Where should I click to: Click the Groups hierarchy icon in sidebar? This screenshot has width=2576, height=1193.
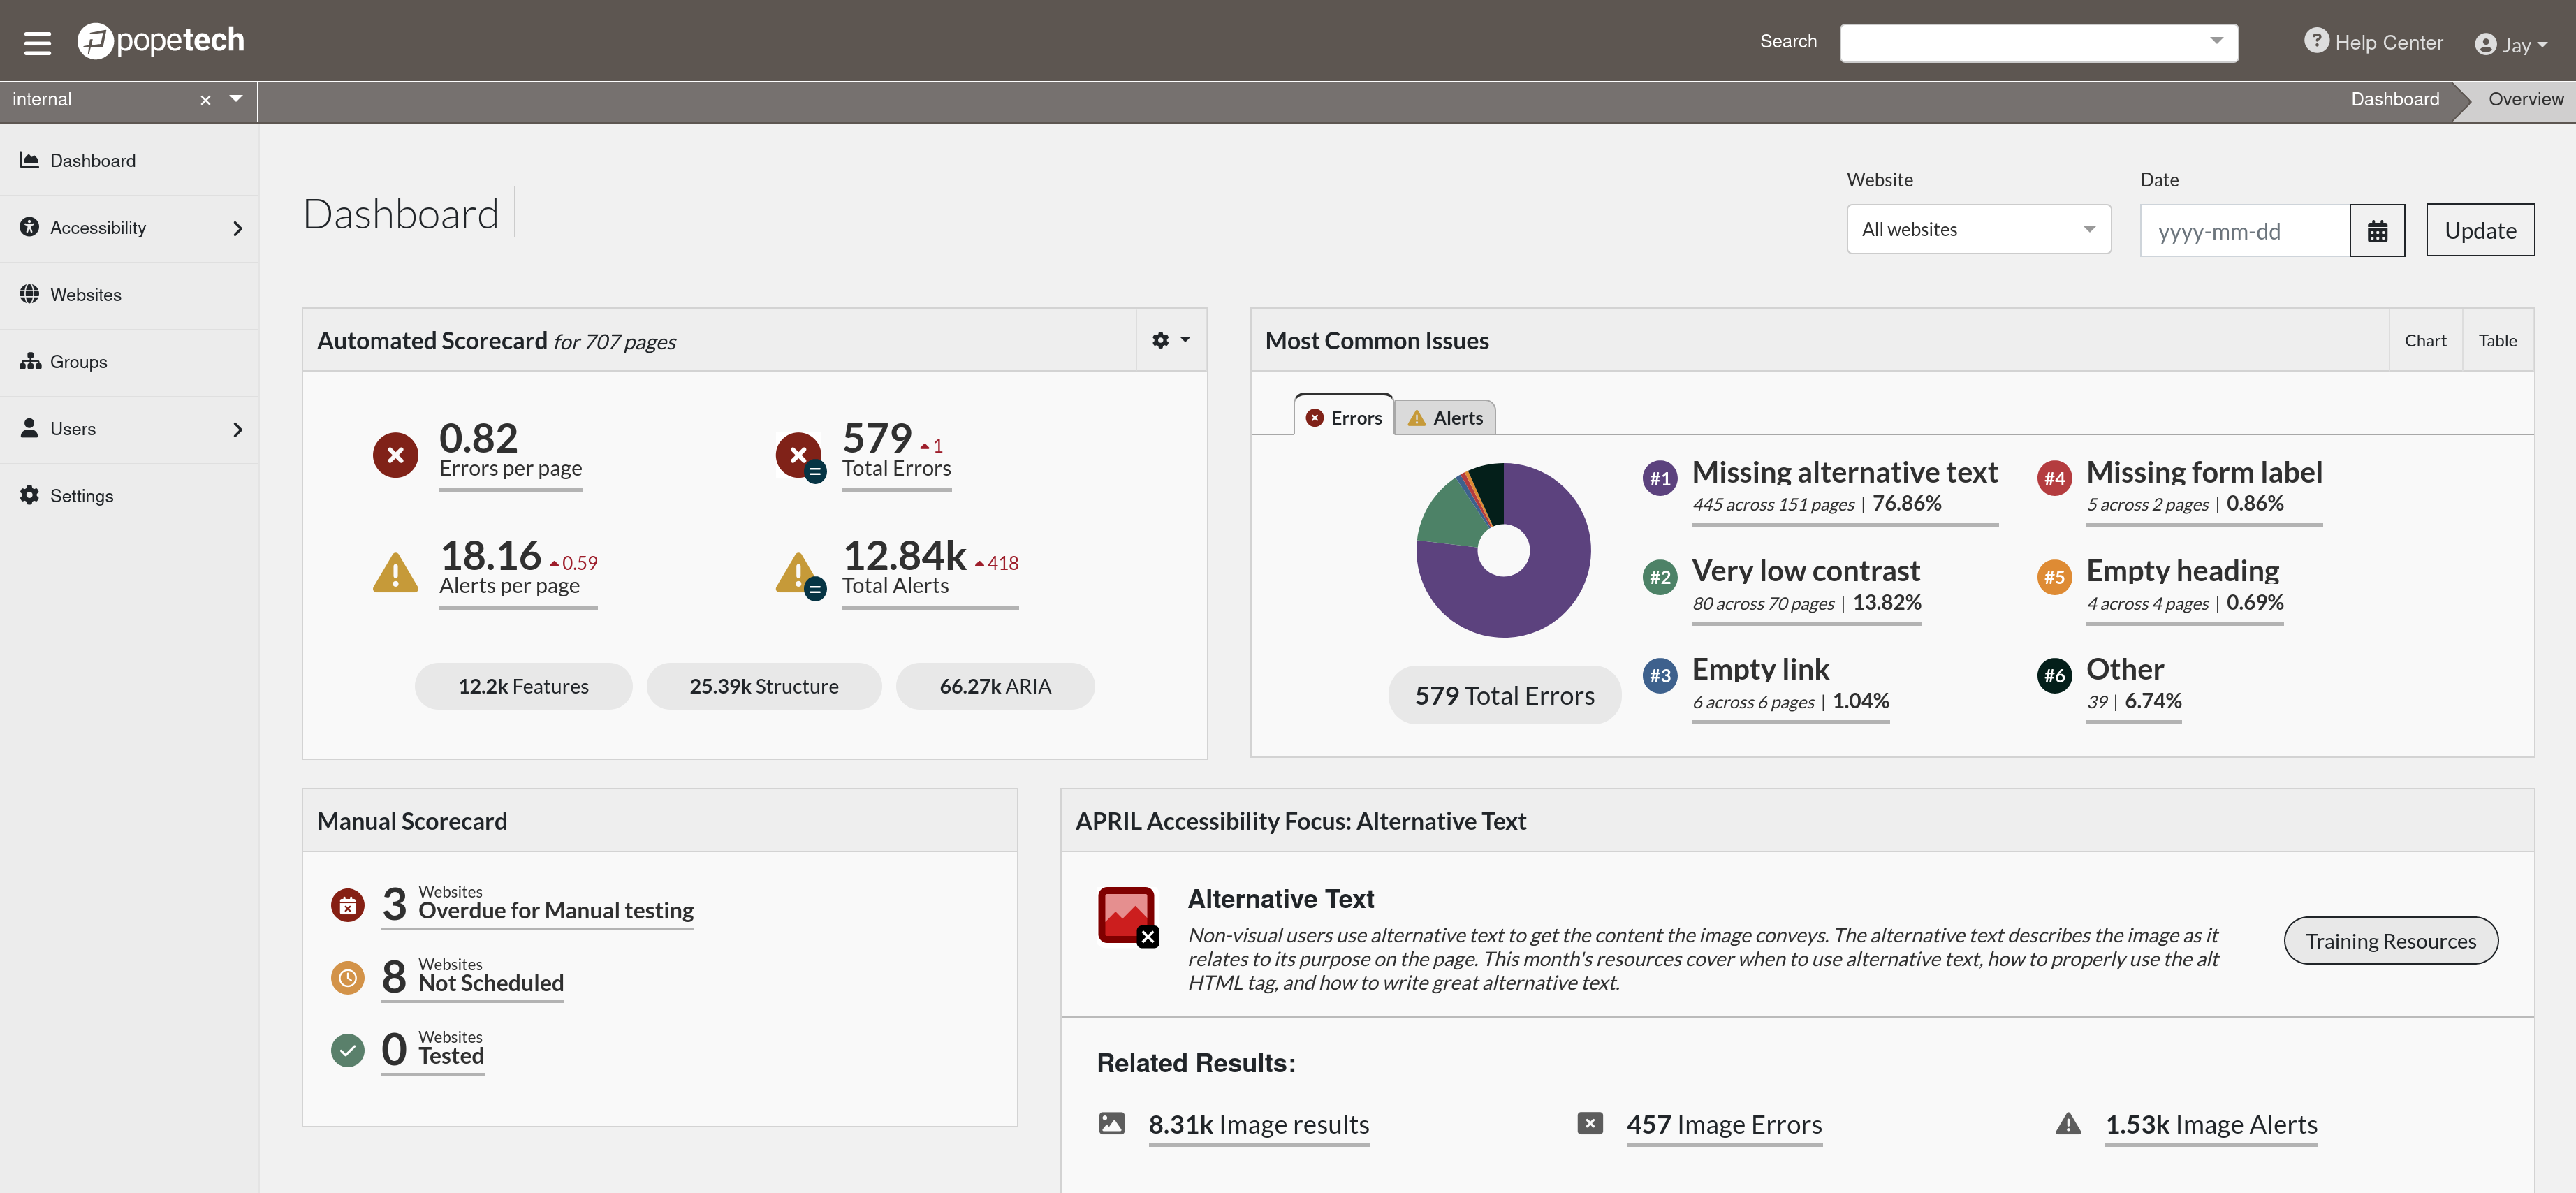pyautogui.click(x=29, y=361)
